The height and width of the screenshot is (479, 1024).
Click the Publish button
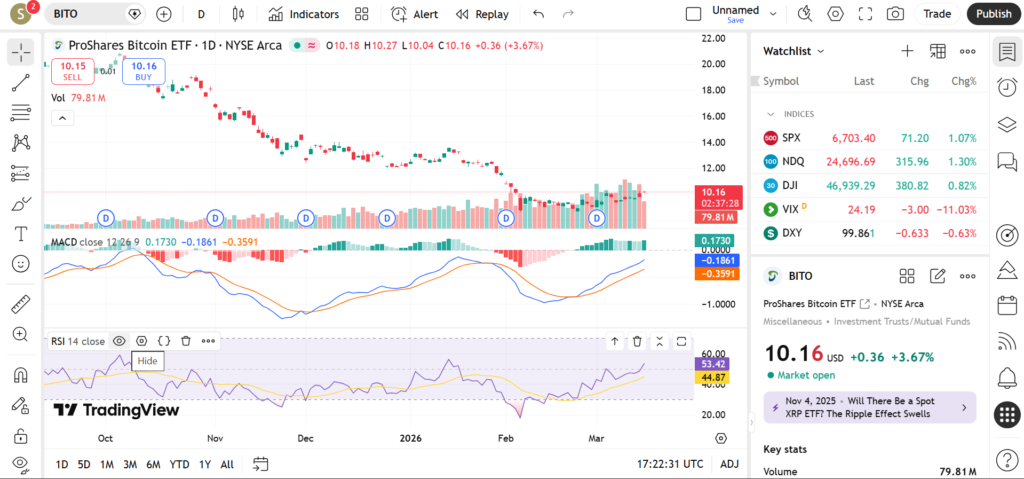993,14
